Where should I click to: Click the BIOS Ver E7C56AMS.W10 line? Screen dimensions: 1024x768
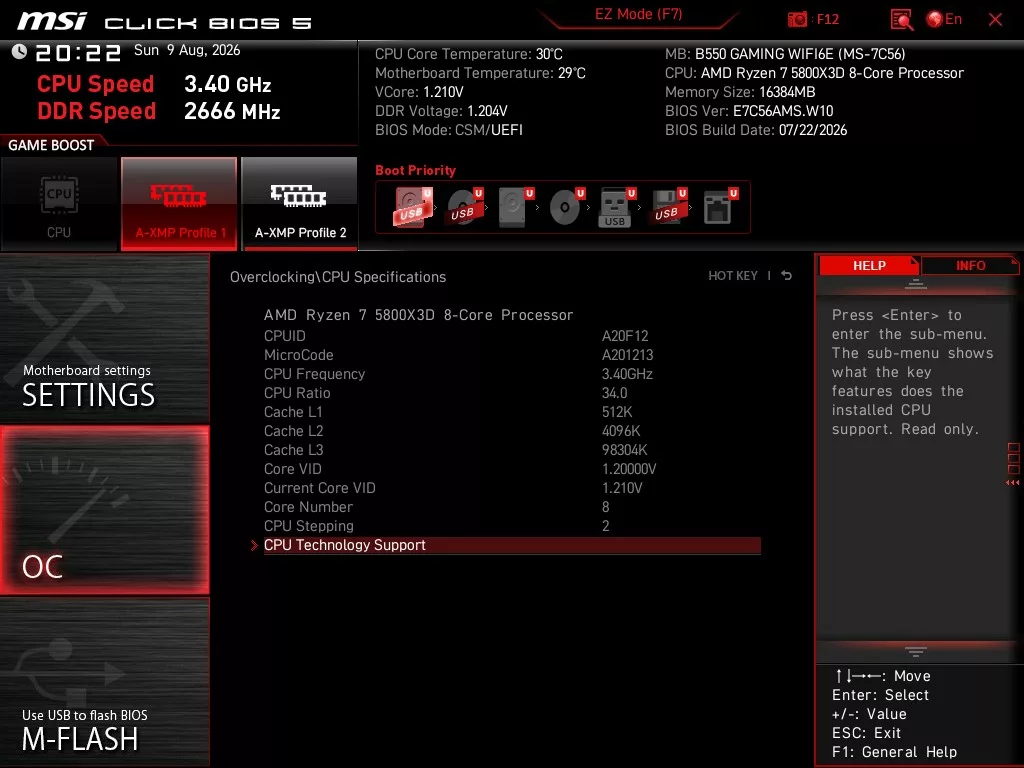click(749, 111)
